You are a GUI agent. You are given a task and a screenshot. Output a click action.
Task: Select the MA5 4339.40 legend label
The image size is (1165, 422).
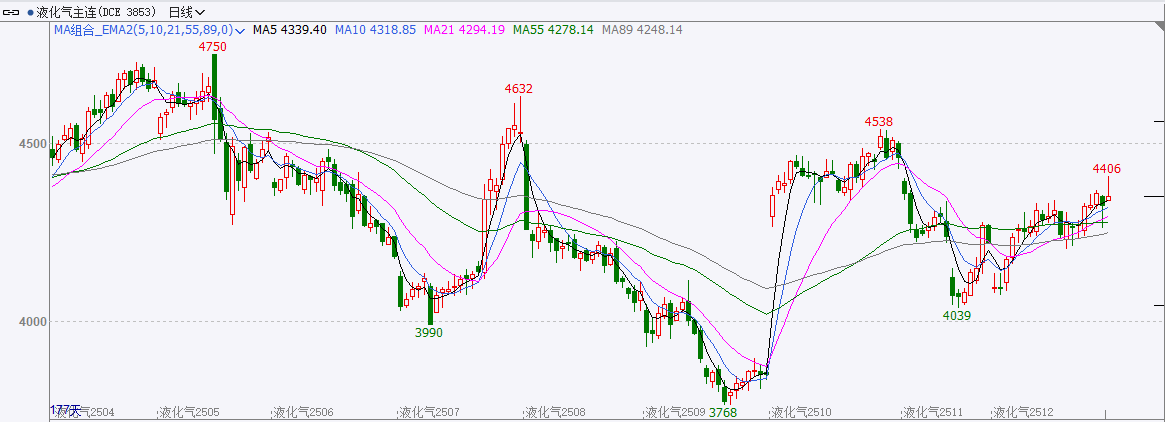289,31
